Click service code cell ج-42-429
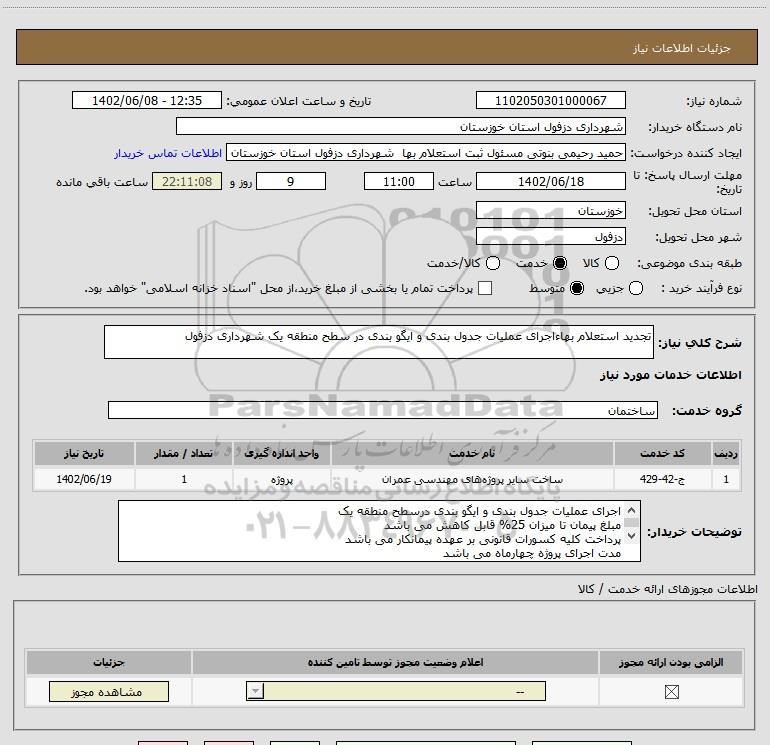The image size is (770, 745). point(662,479)
